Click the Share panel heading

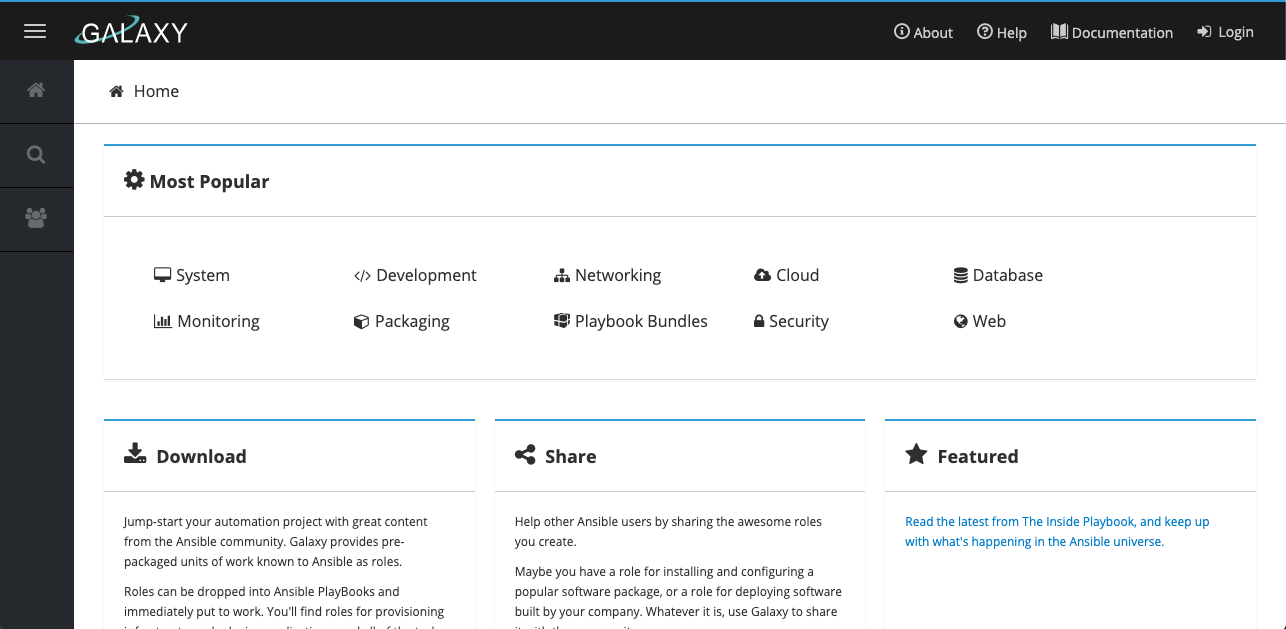[570, 456]
